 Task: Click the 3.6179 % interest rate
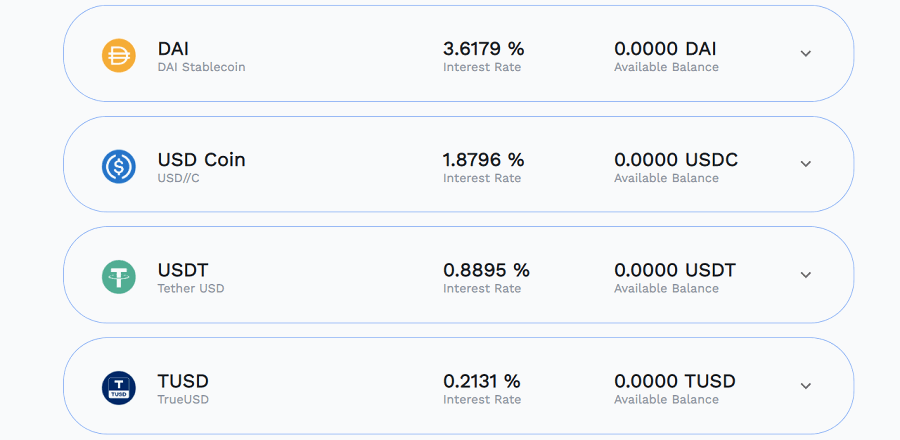[x=483, y=49]
